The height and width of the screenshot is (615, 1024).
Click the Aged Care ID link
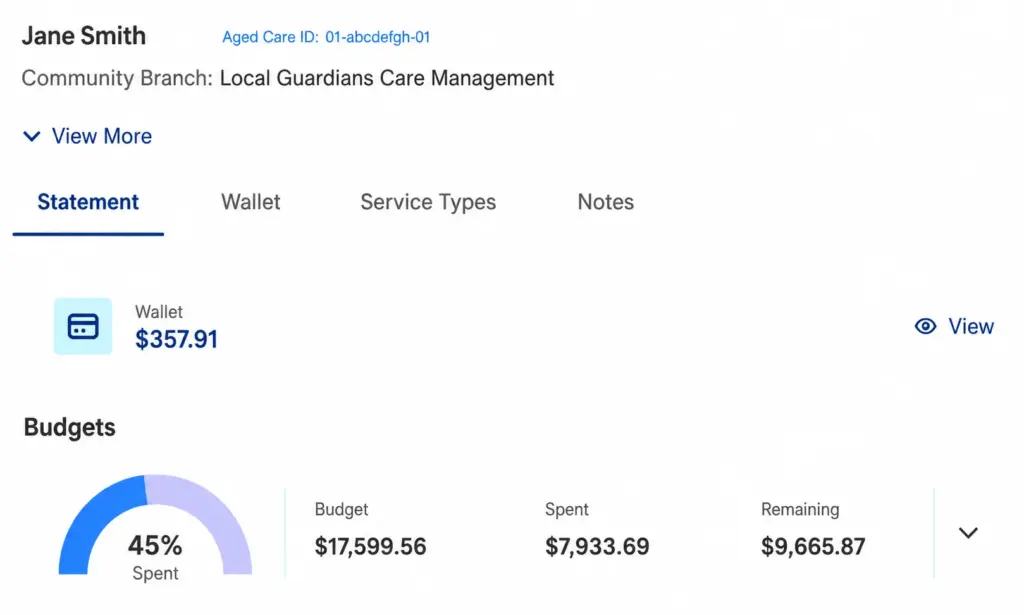point(327,37)
